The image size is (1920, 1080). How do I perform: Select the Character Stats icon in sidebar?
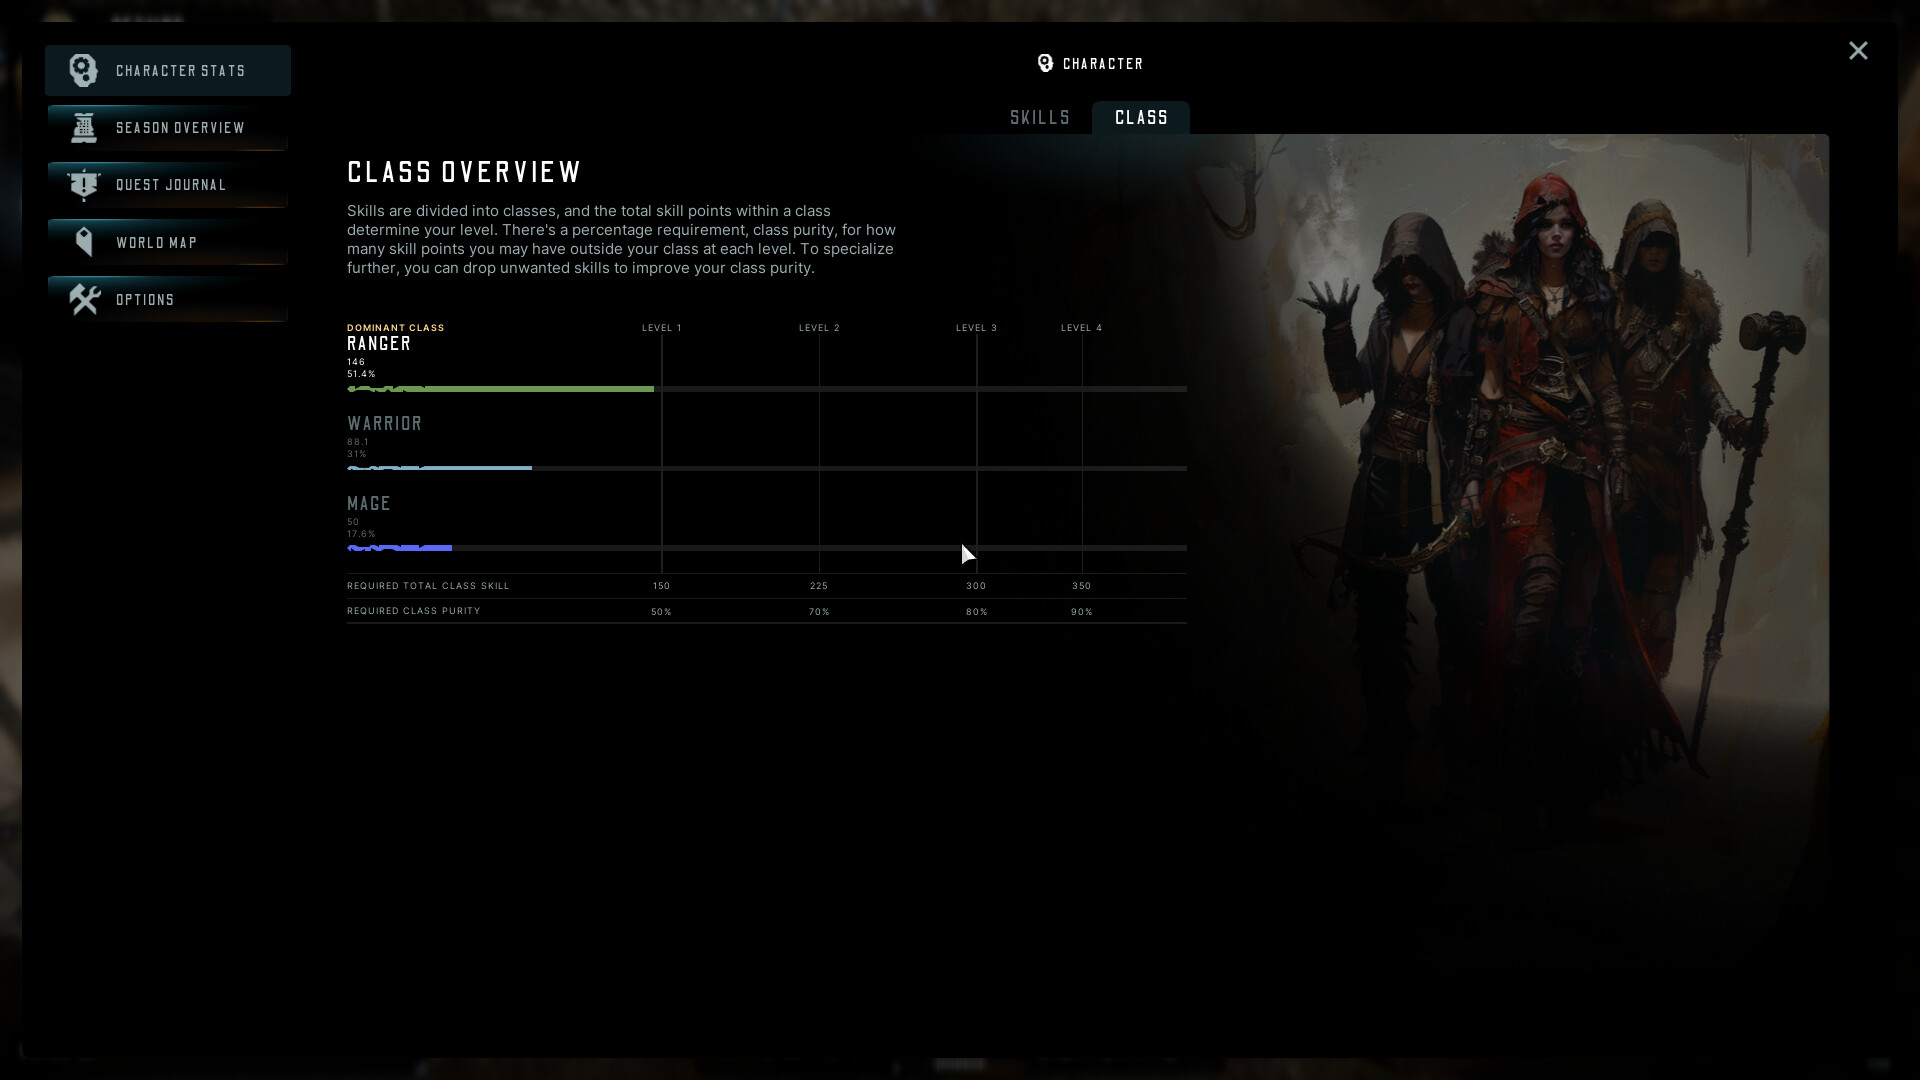coord(83,70)
